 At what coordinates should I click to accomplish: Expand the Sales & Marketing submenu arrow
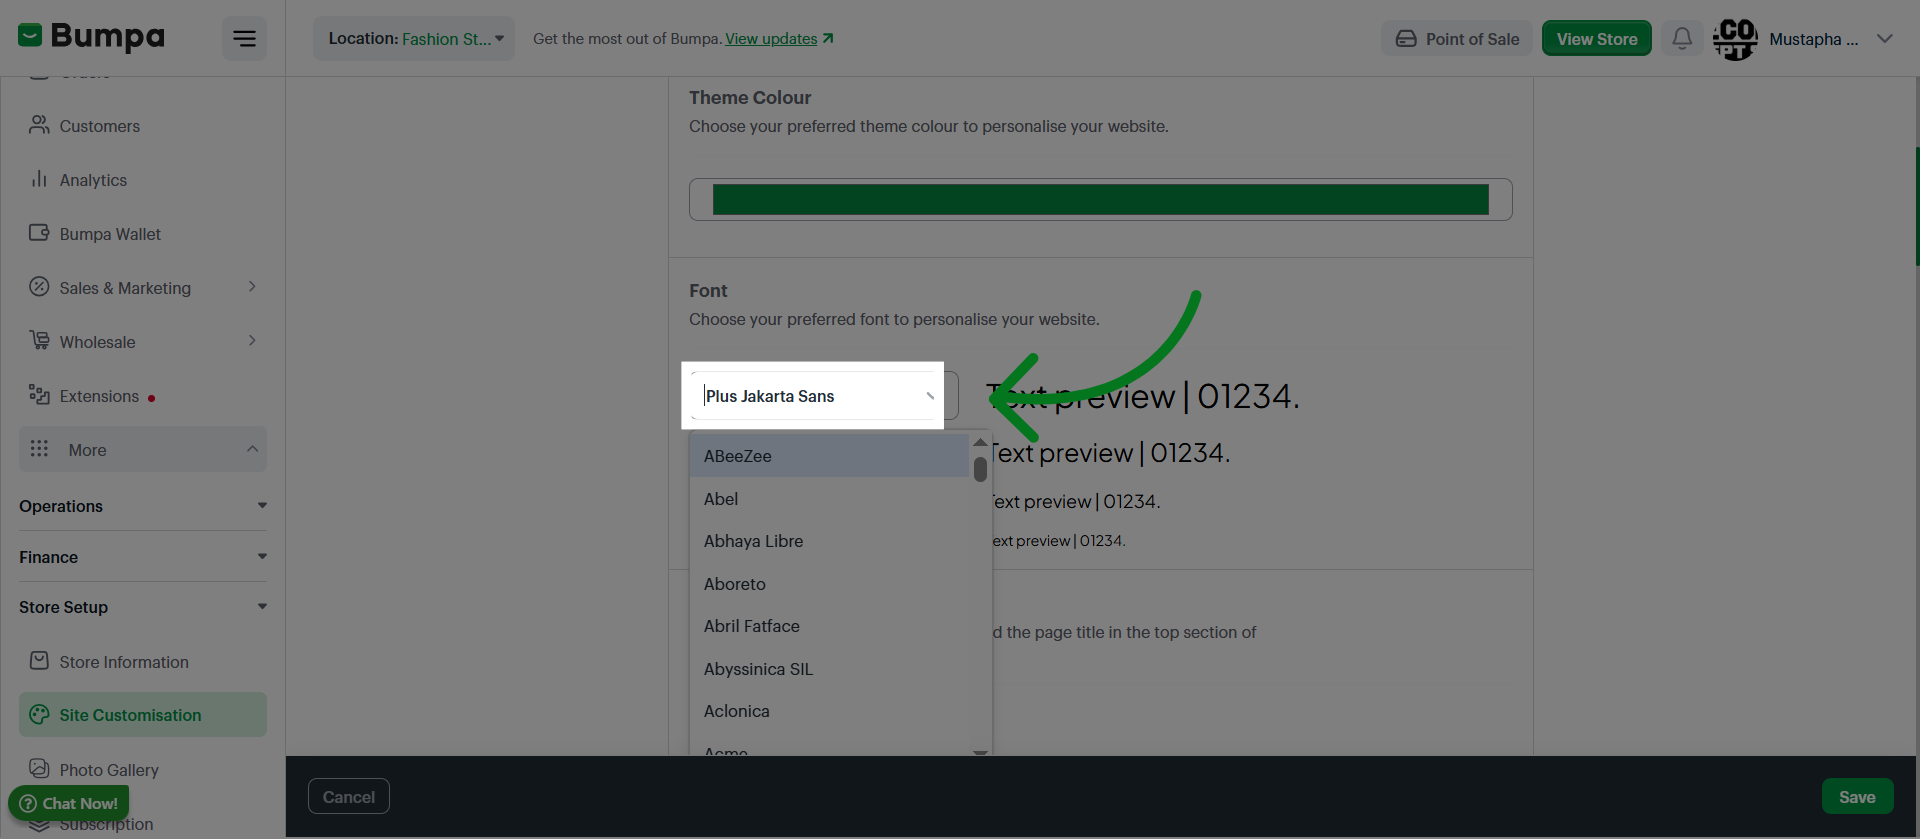coord(252,287)
